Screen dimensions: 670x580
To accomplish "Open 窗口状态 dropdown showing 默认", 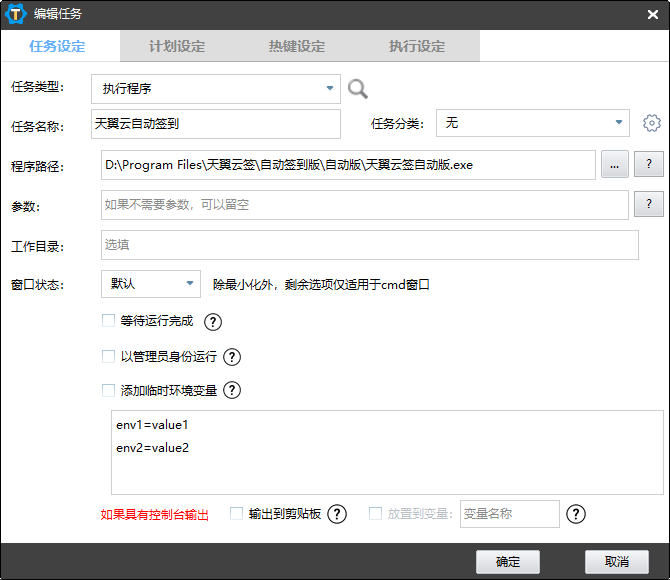I will click(x=151, y=284).
